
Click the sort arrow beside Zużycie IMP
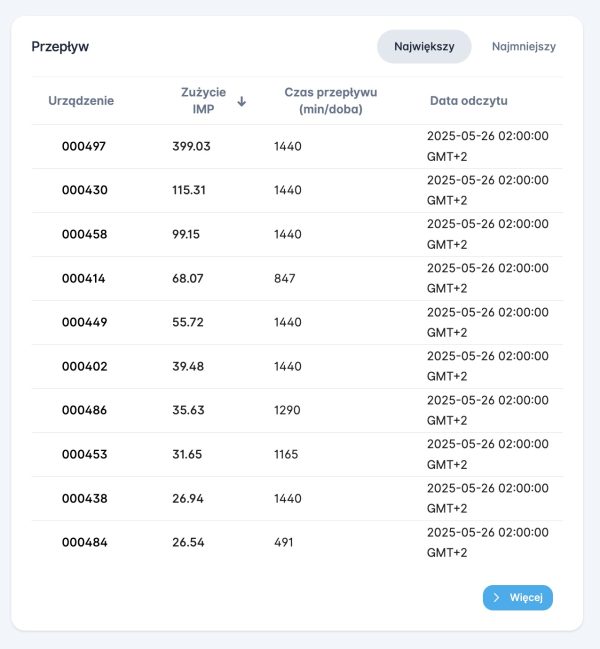[241, 101]
